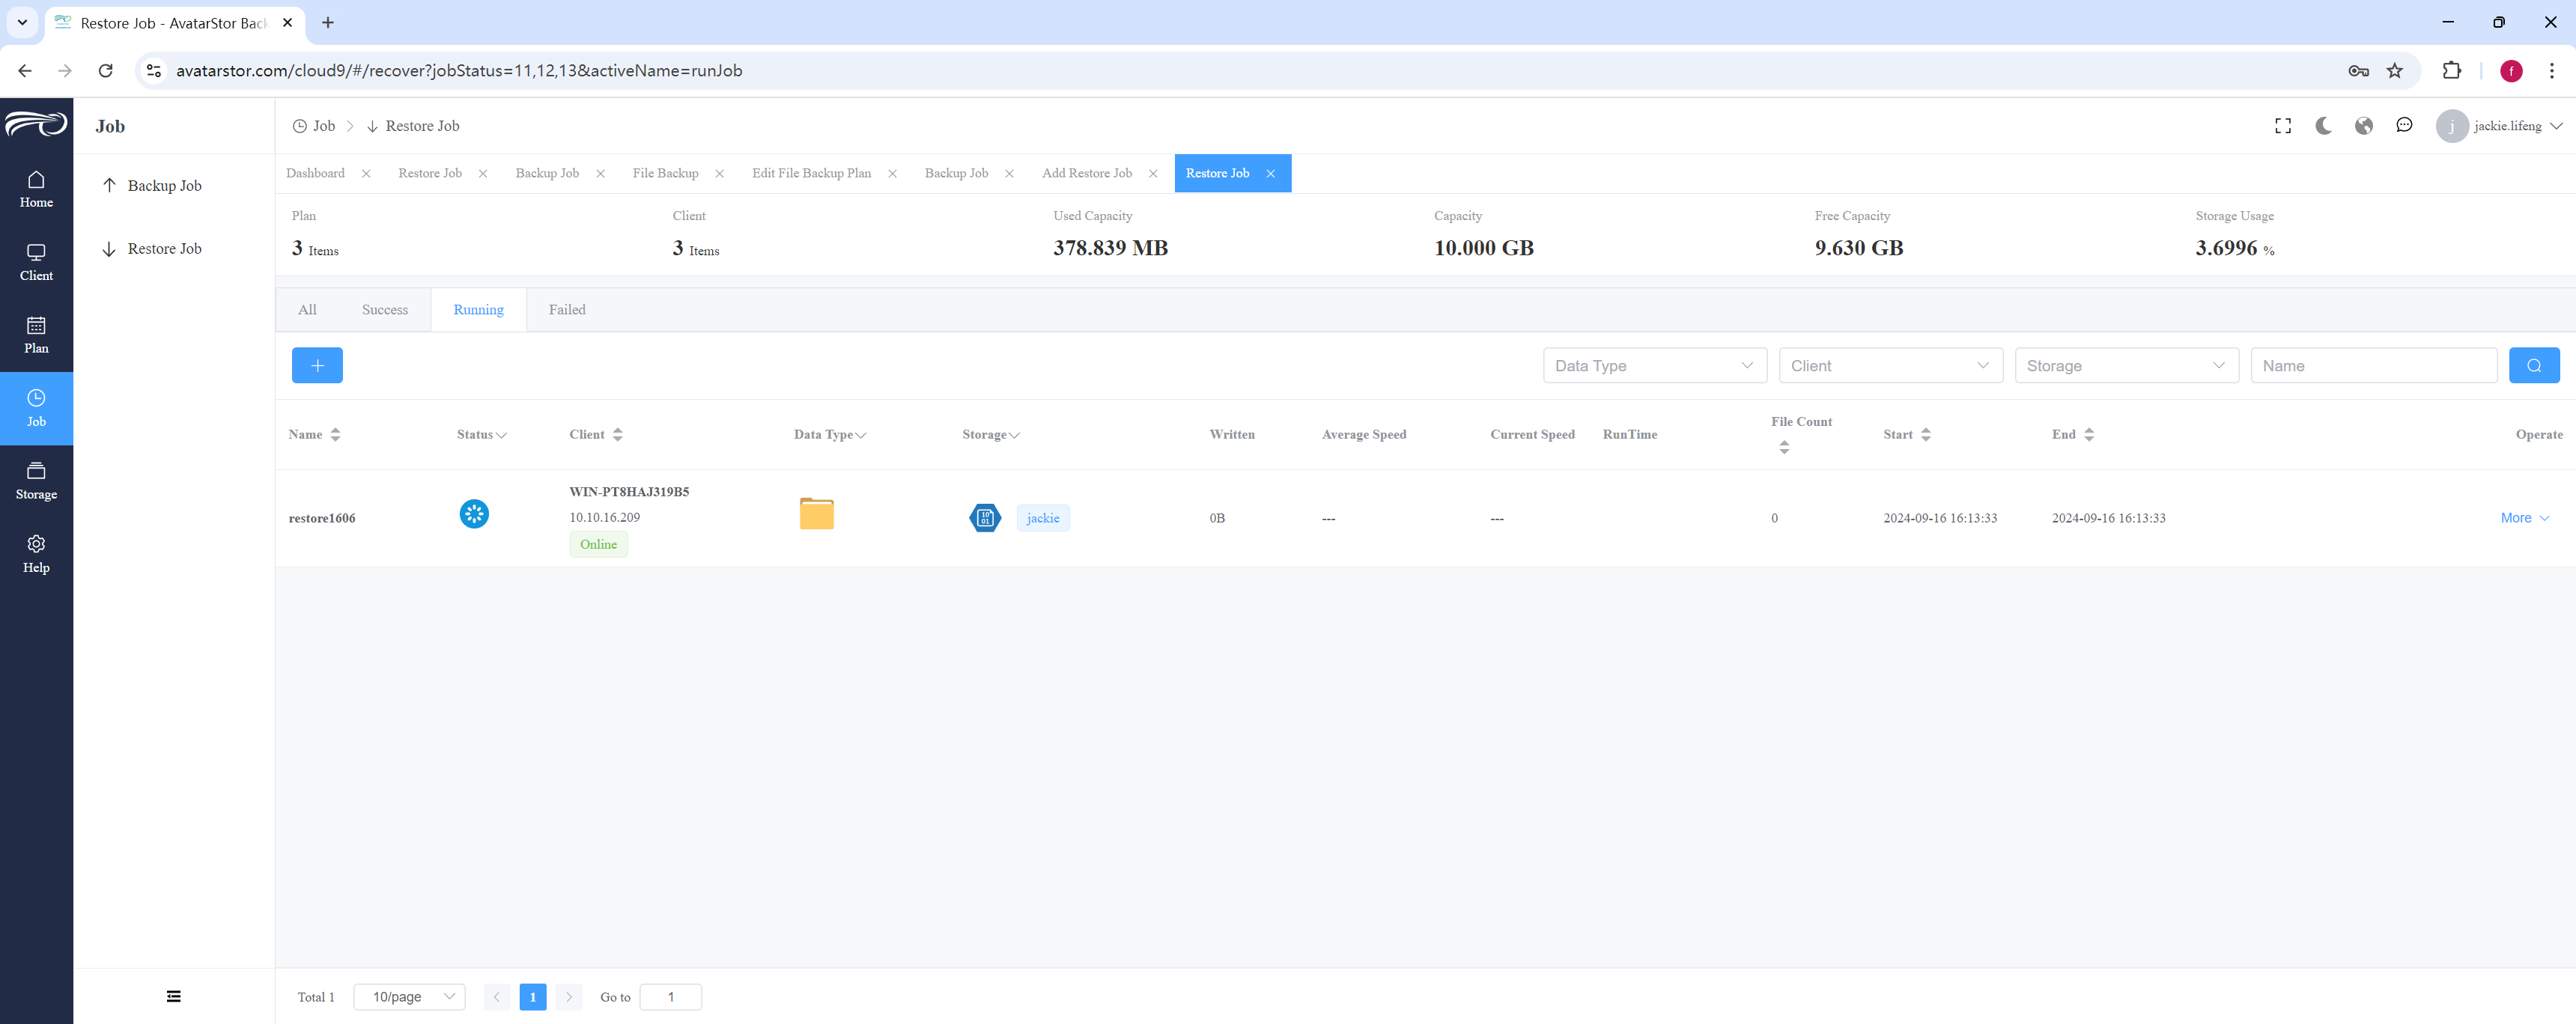The width and height of the screenshot is (2576, 1024).
Task: Click the blue search magnifier button
Action: 2534,365
